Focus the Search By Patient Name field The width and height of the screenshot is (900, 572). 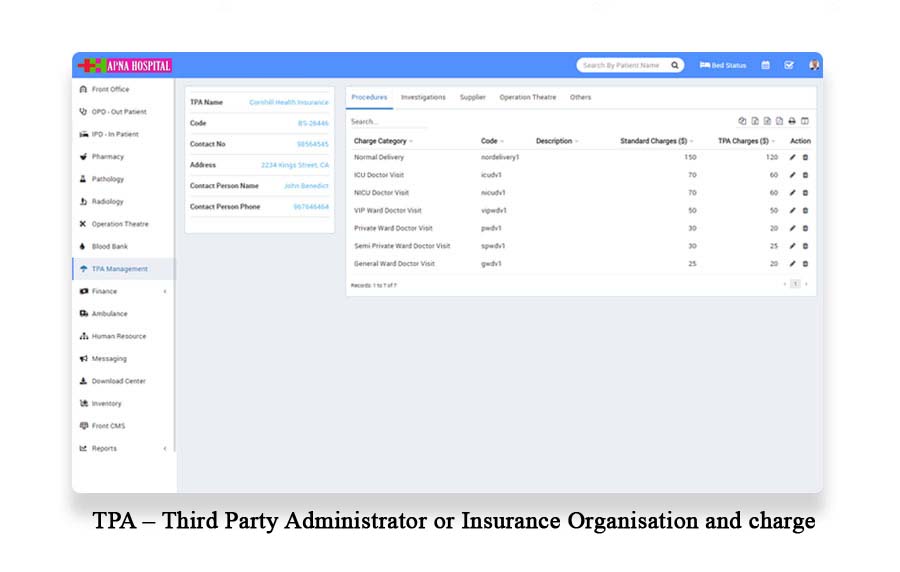(x=623, y=65)
